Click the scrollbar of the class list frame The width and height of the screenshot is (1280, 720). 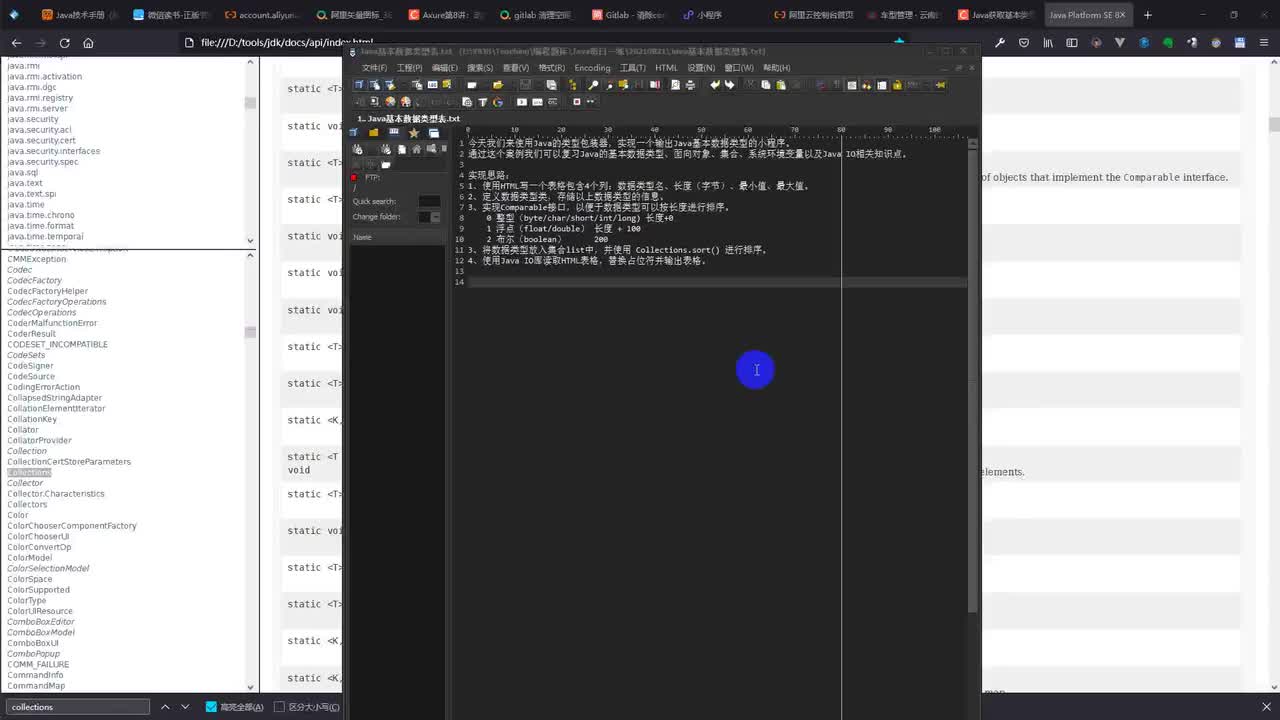[x=250, y=470]
